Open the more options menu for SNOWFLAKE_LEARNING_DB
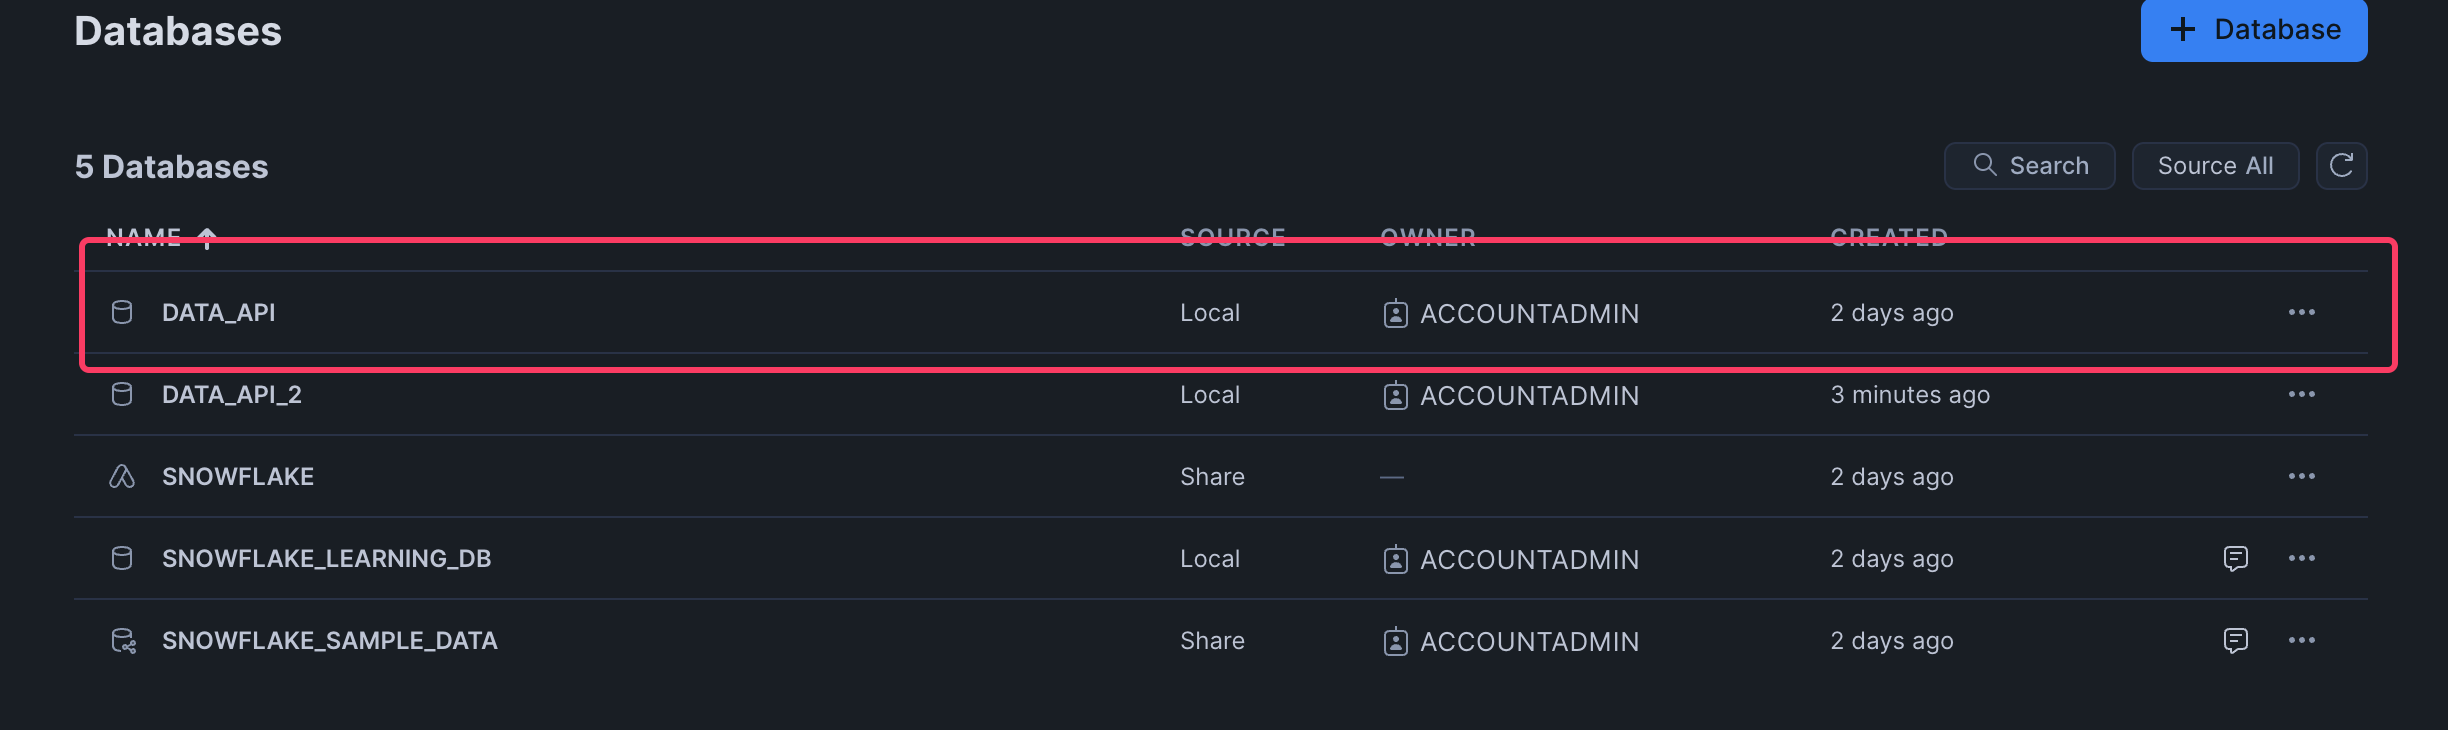 pyautogui.click(x=2301, y=559)
